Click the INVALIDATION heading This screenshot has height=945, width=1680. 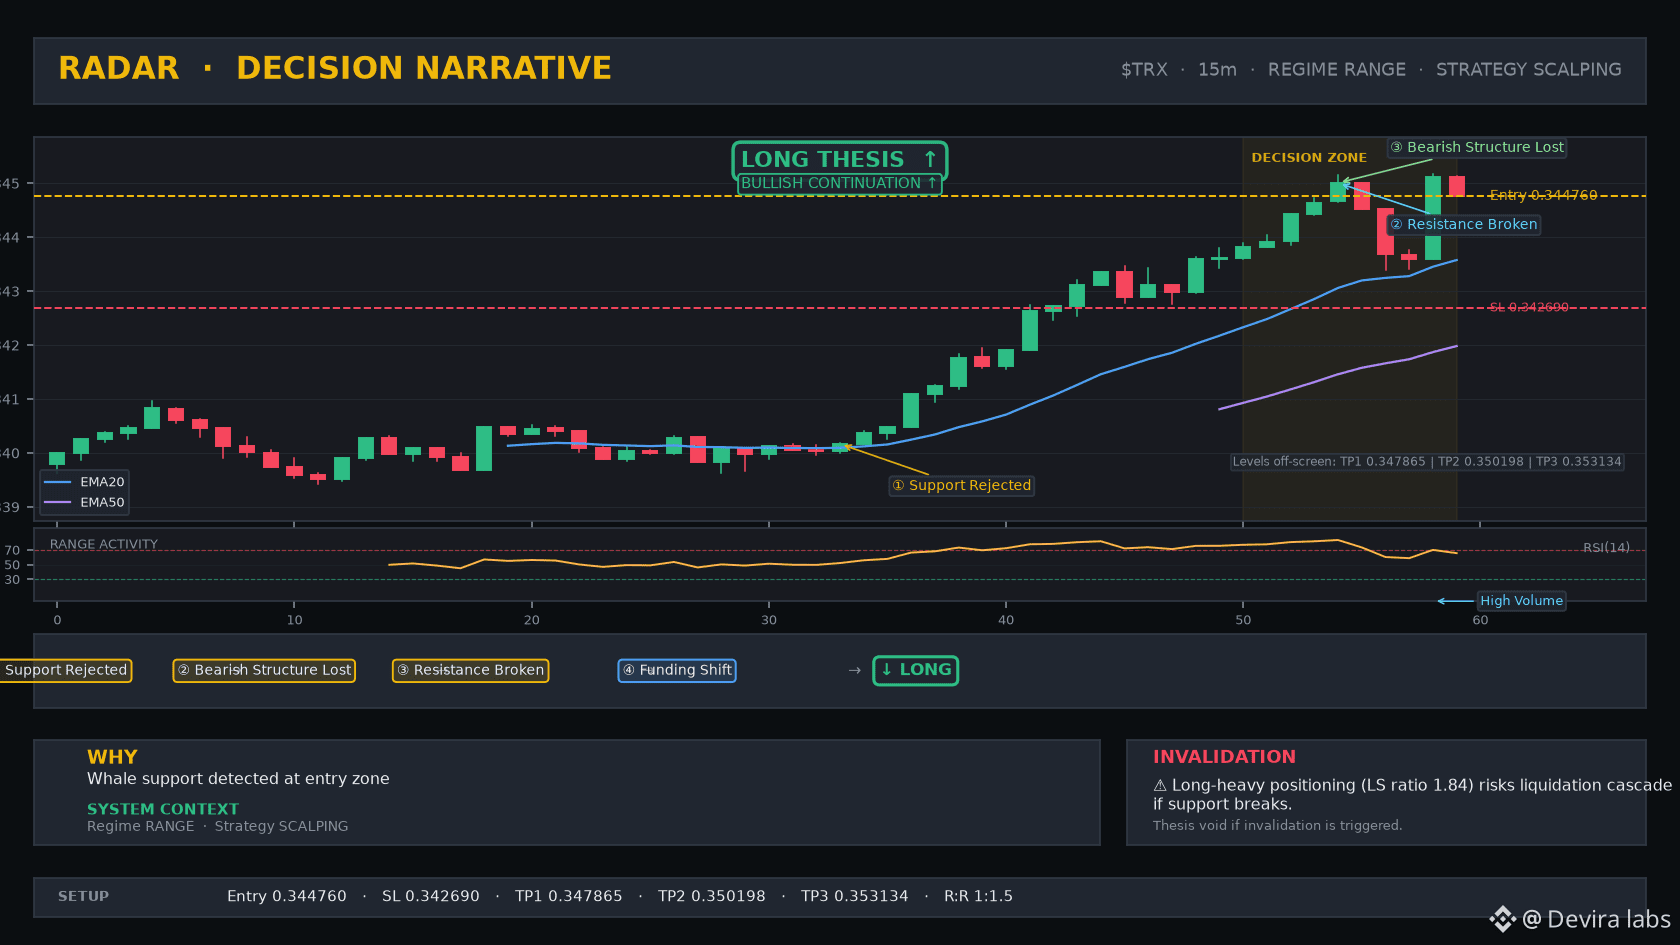pos(1224,757)
